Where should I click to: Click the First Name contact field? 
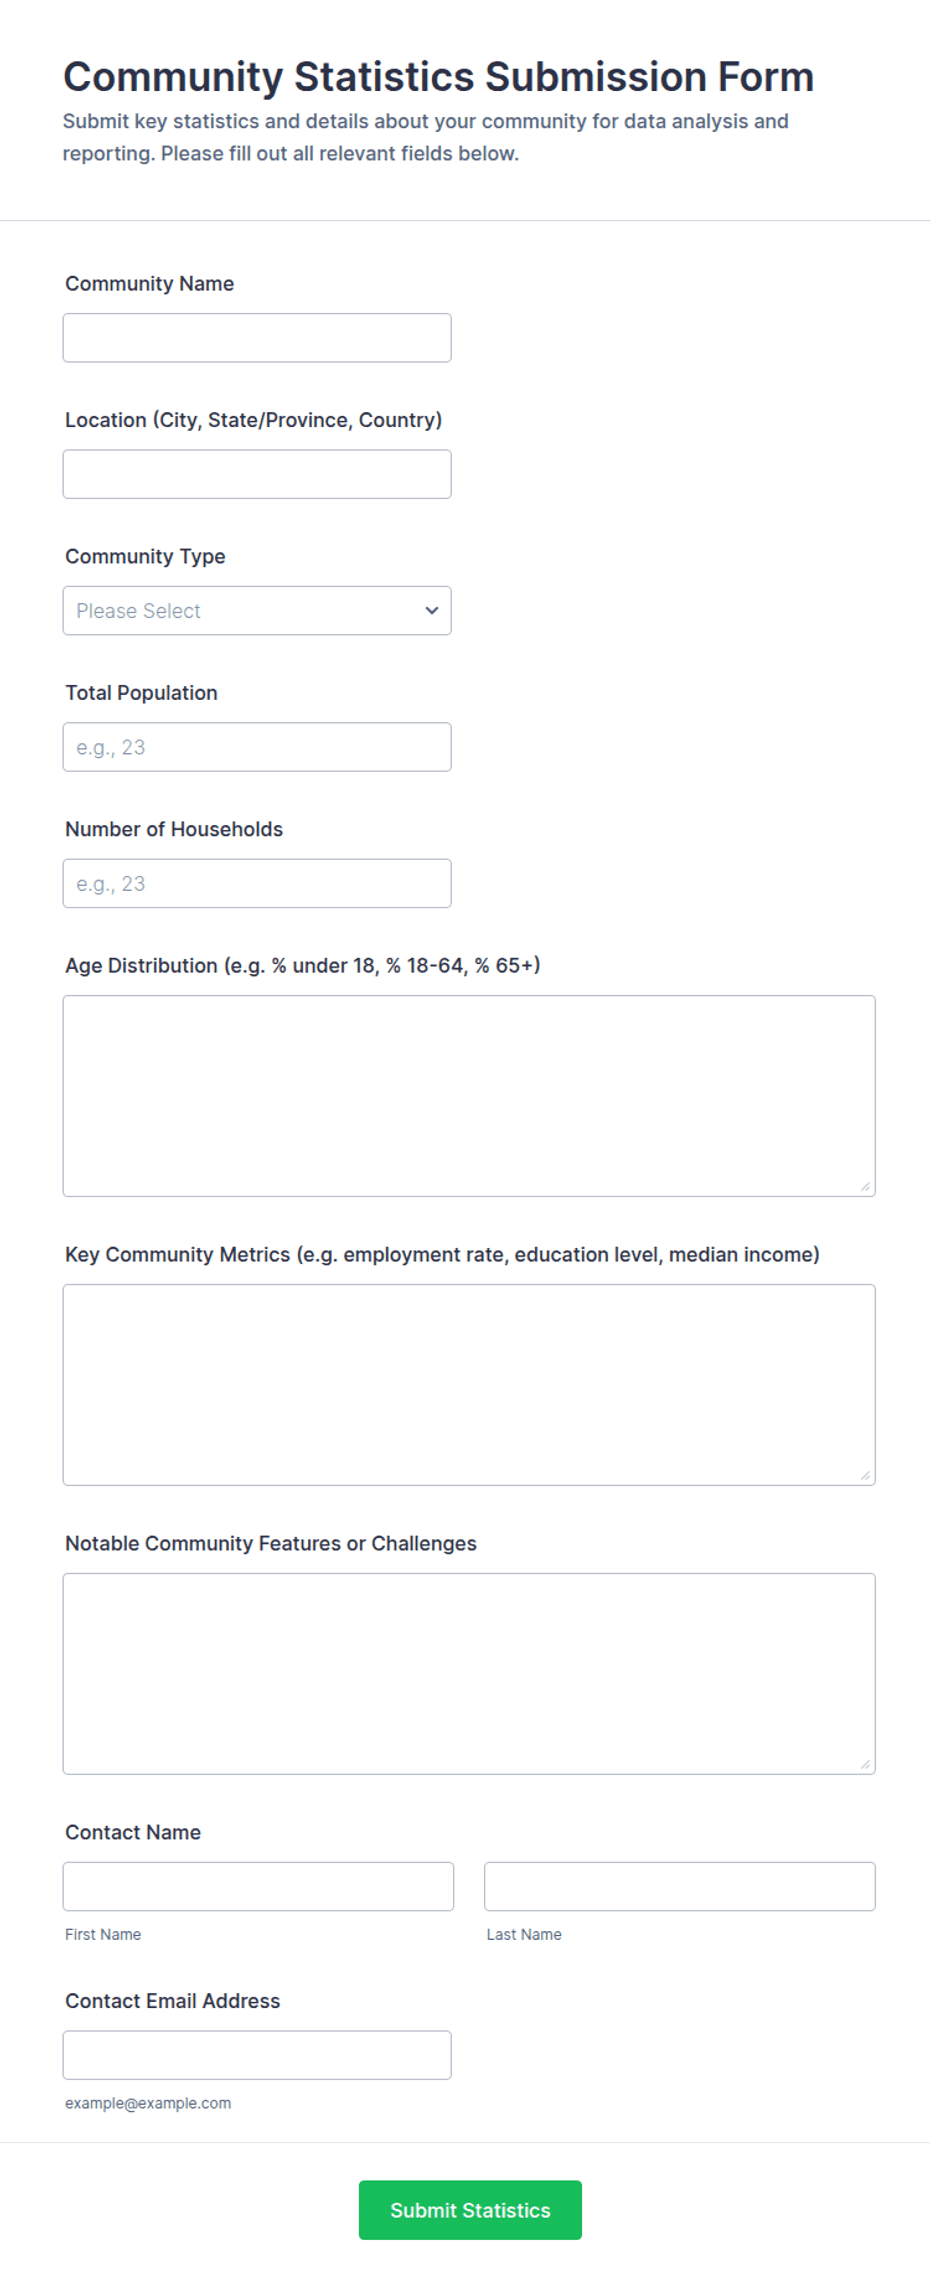pos(258,1887)
